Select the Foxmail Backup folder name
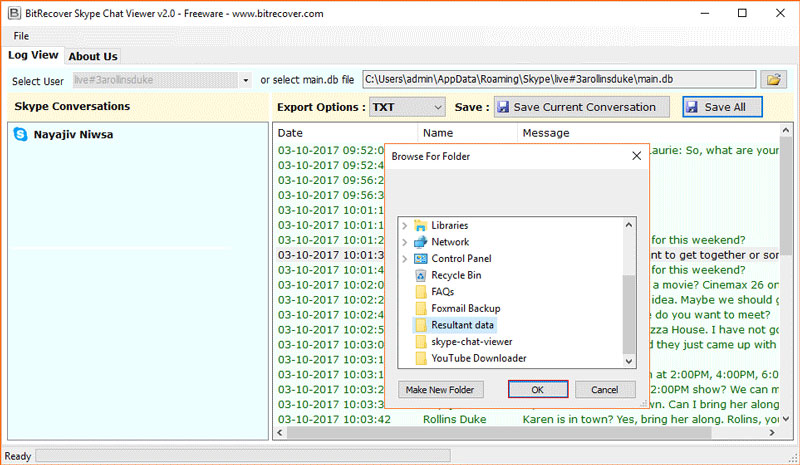Image resolution: width=800 pixels, height=465 pixels. click(466, 308)
